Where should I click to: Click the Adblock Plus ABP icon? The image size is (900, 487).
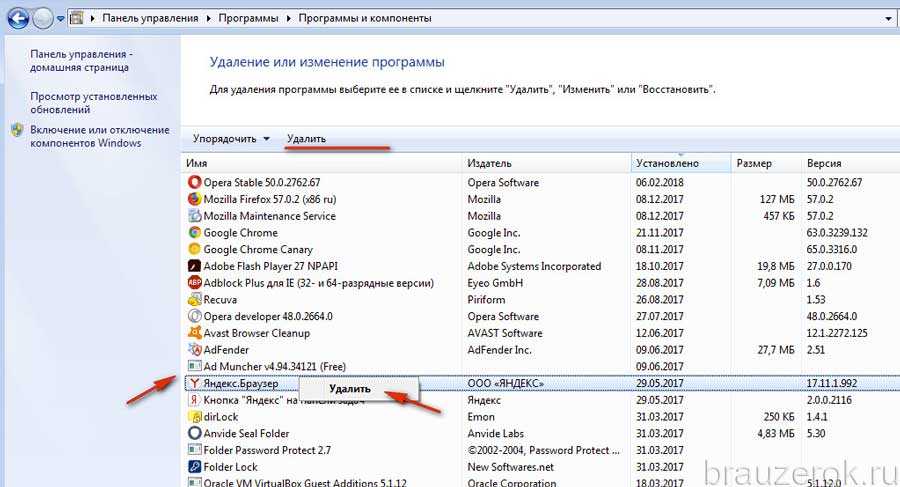tap(195, 283)
